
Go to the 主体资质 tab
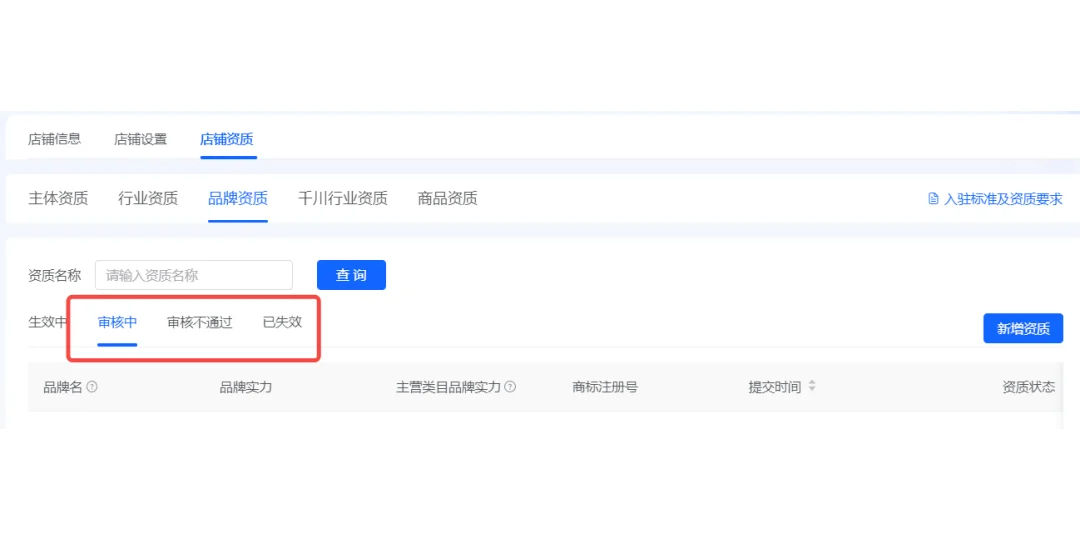click(58, 198)
